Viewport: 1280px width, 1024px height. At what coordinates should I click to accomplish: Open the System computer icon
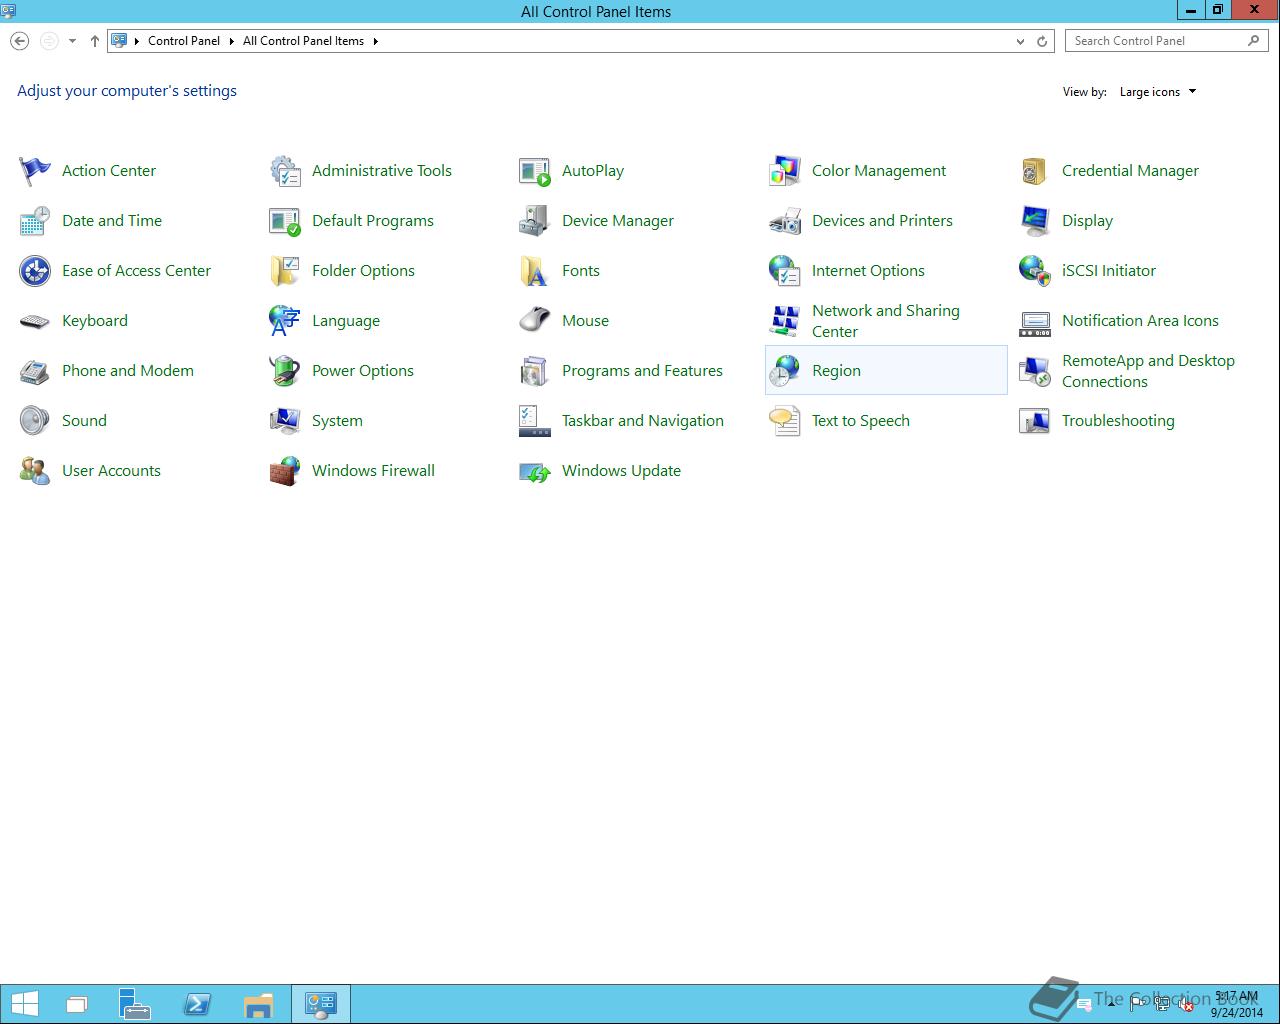[285, 421]
